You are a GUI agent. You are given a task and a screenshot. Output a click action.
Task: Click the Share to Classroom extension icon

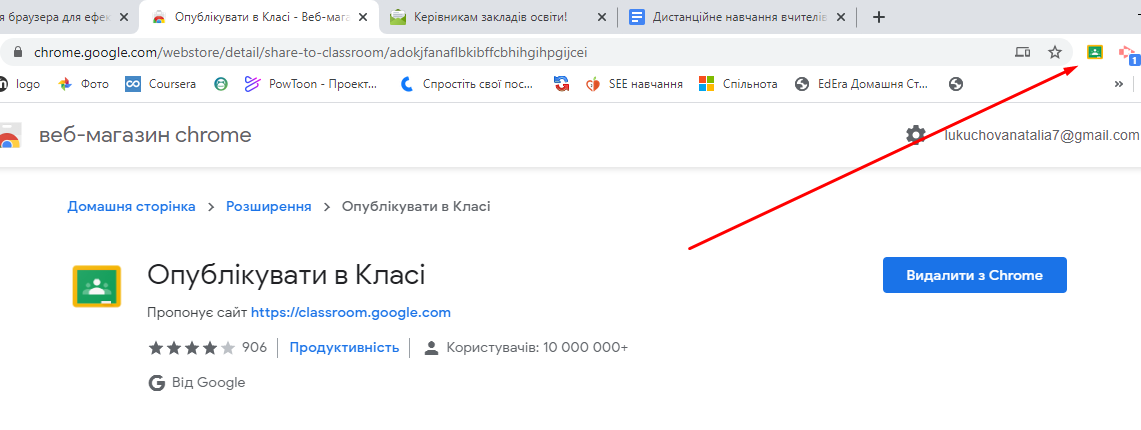[1094, 52]
